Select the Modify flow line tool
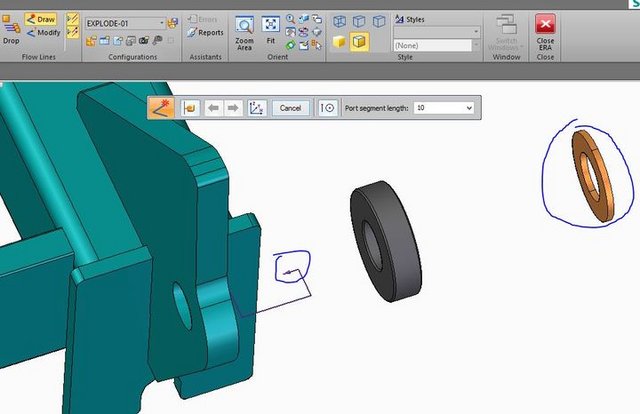Screen dimensions: 640x414 point(43,33)
